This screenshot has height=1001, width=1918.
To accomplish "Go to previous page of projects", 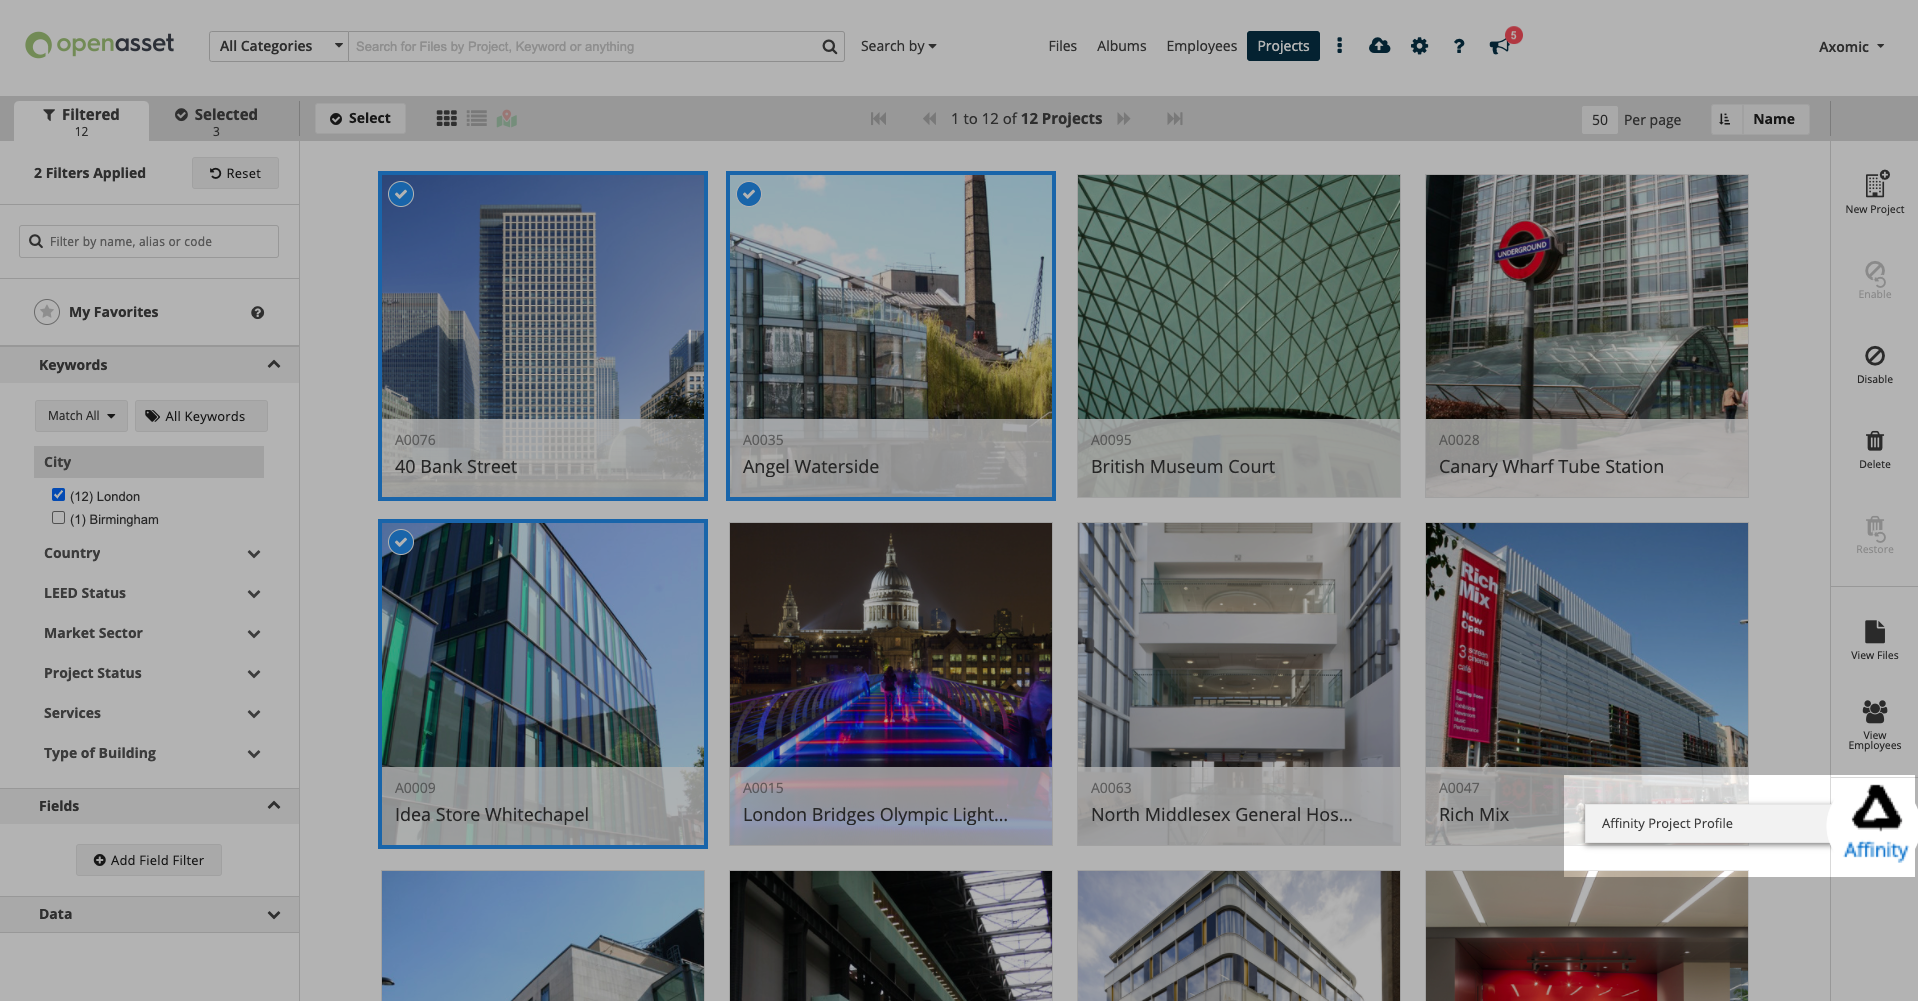I will 929,119.
